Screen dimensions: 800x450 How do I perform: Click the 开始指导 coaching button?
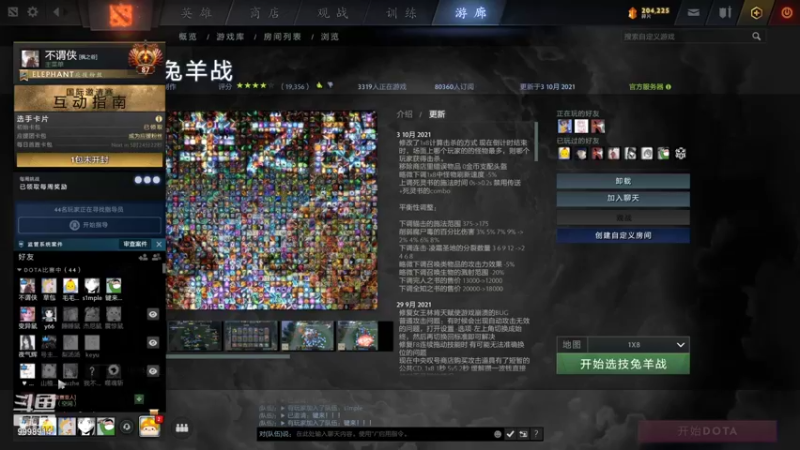(89, 225)
